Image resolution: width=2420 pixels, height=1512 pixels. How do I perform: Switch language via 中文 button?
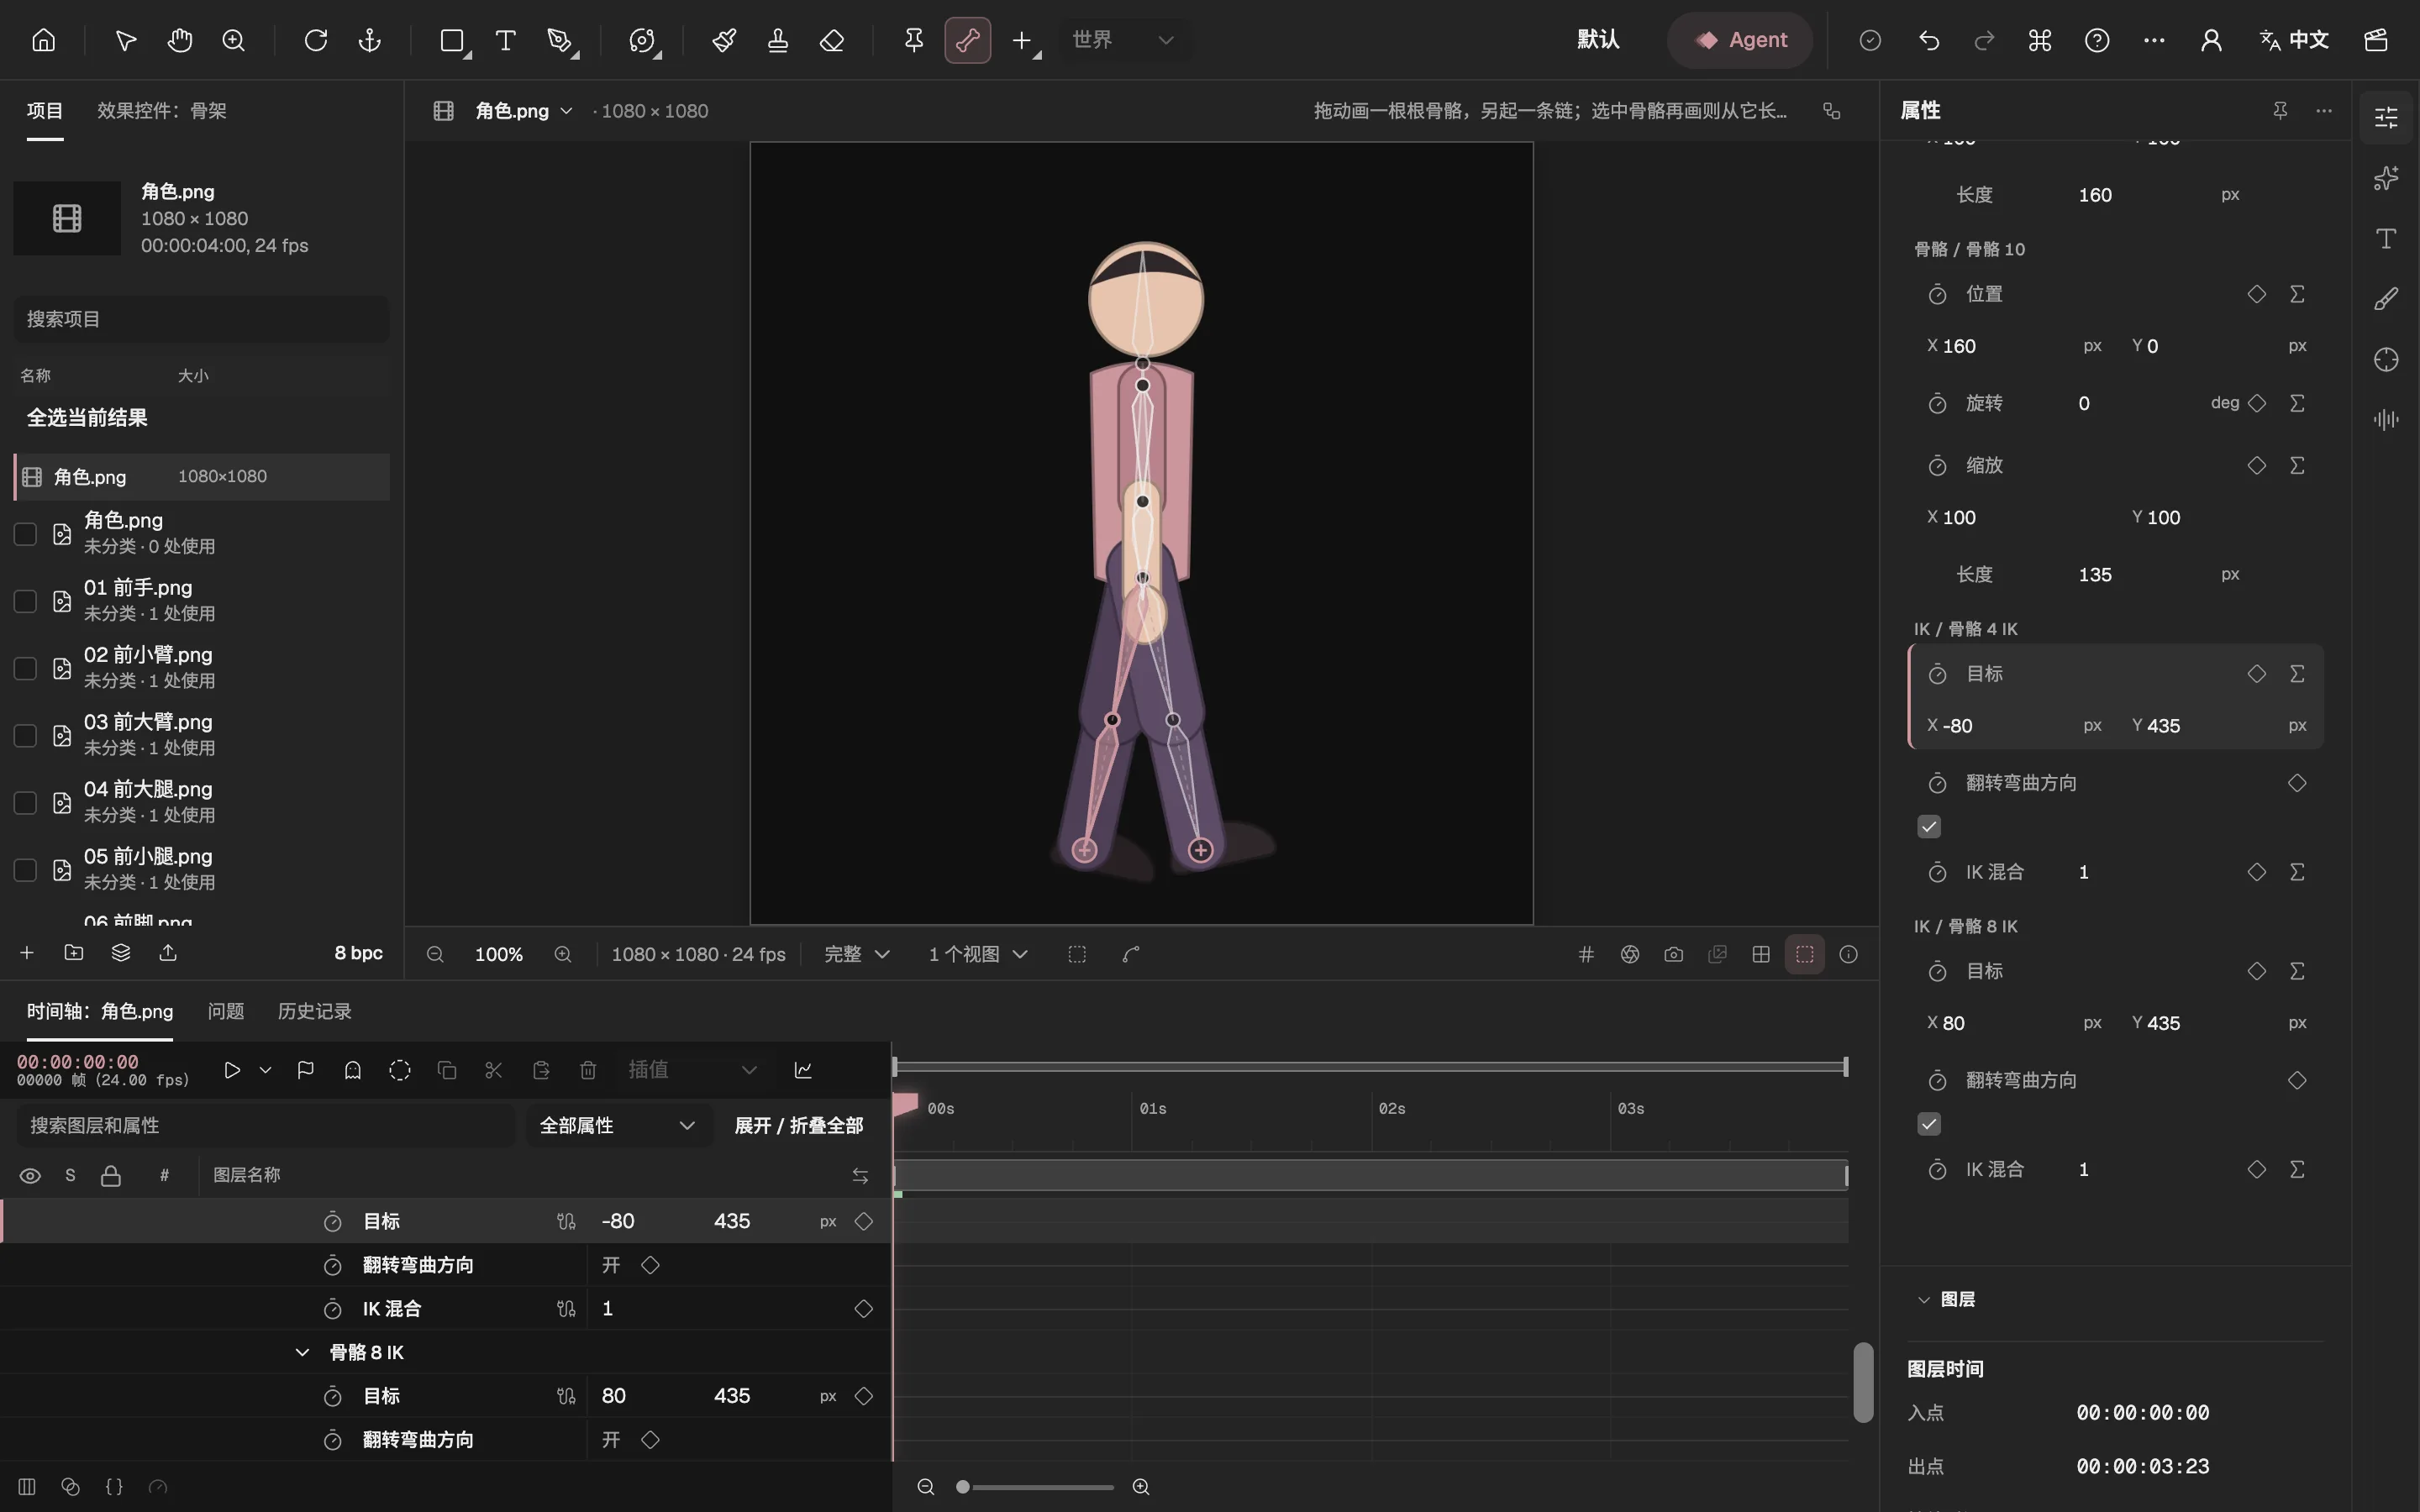2294,40
